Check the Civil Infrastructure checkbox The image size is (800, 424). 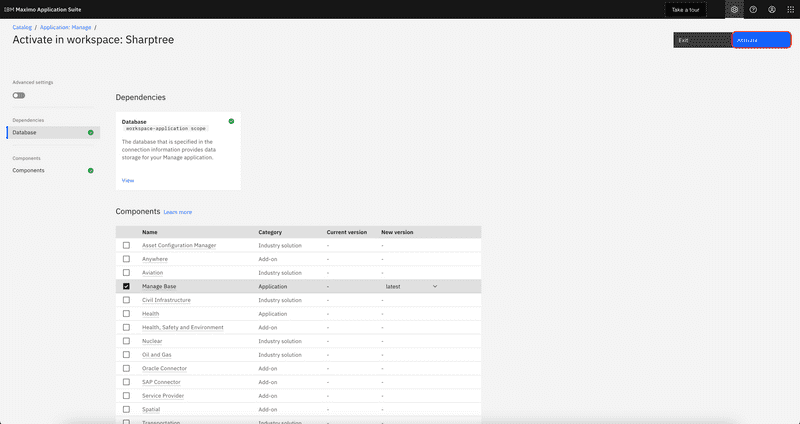(126, 300)
